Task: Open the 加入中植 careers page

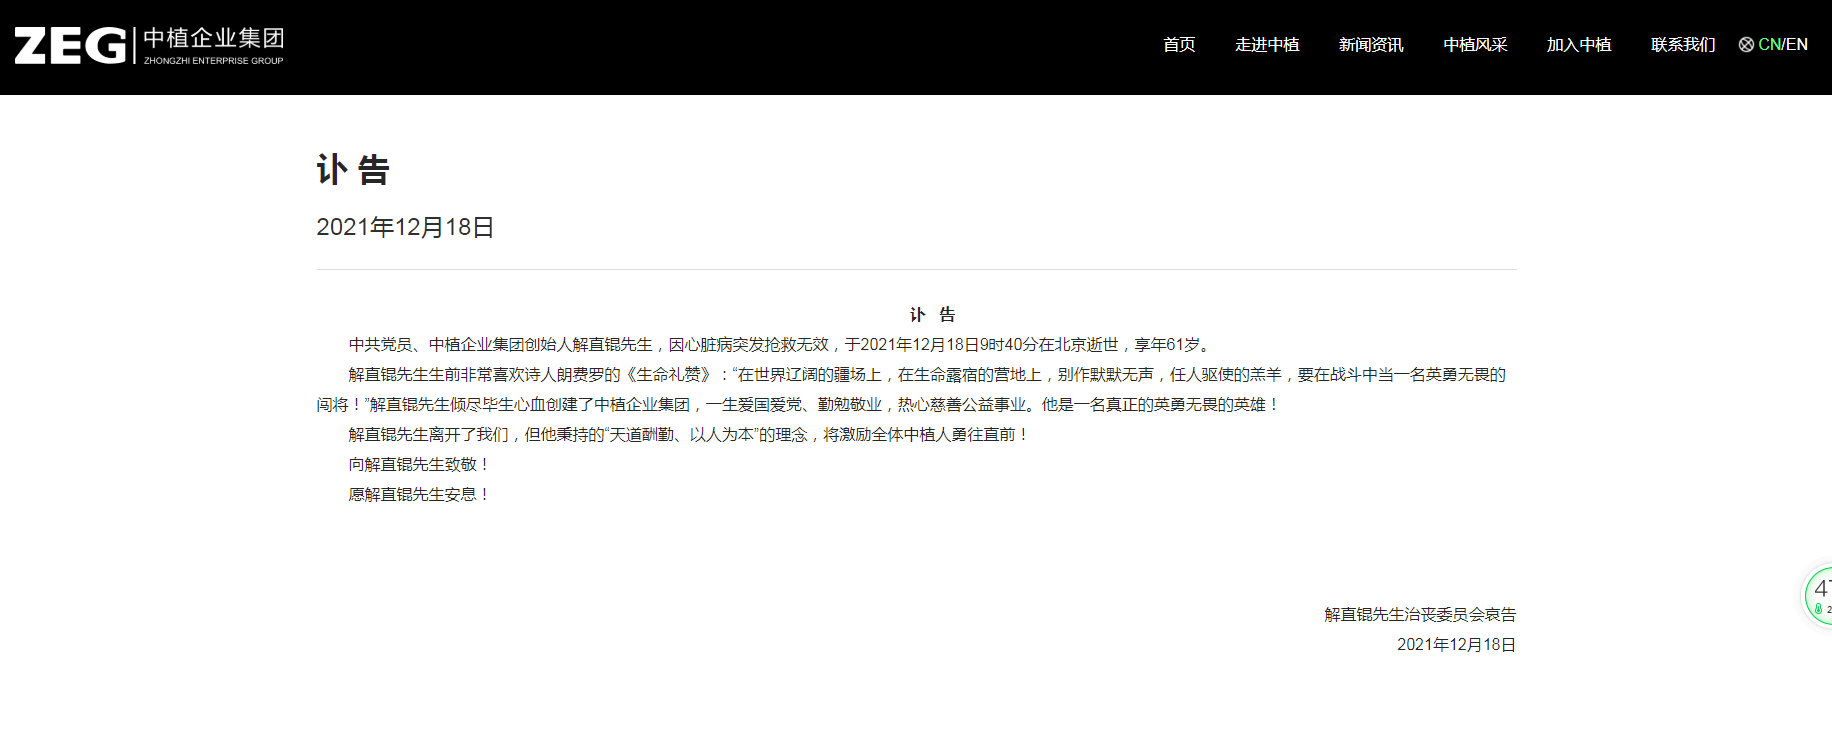Action: click(1579, 45)
